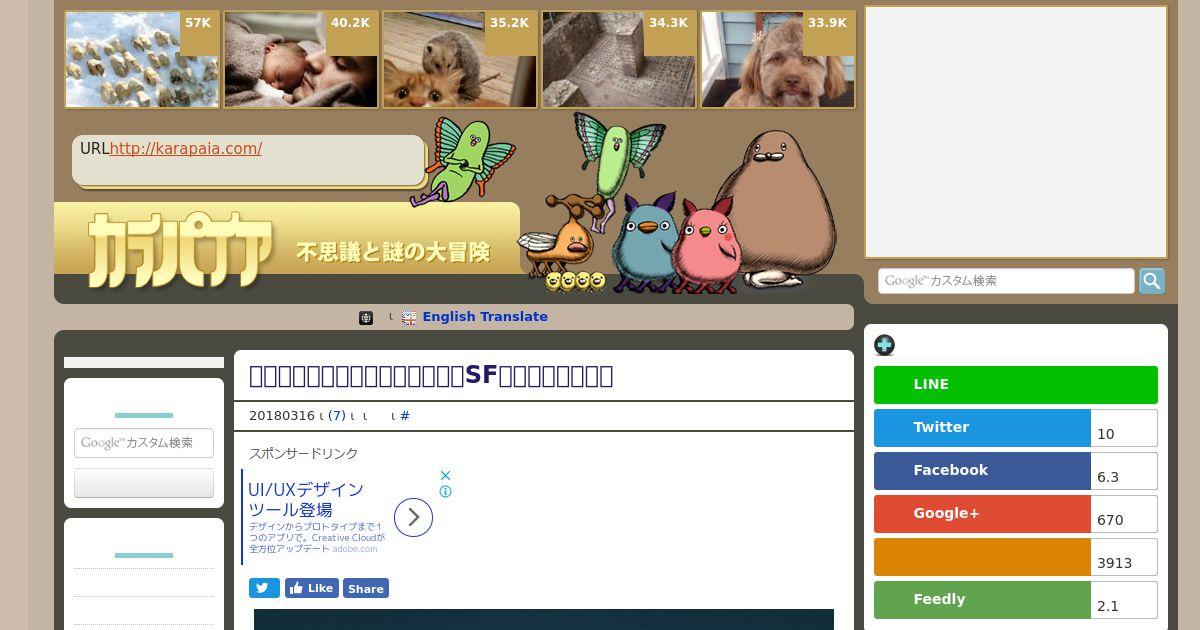Click the header Google custom search field

1006,281
